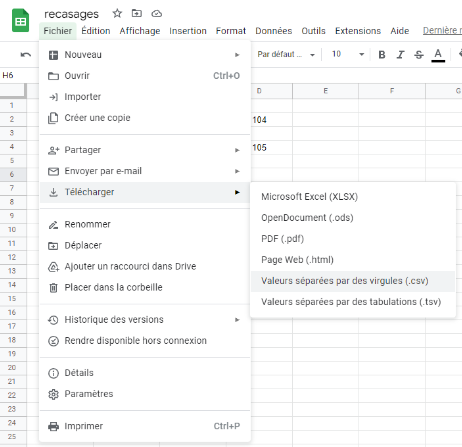Apply strikethrough formatting
Screen dimensions: 462x447
pos(419,54)
